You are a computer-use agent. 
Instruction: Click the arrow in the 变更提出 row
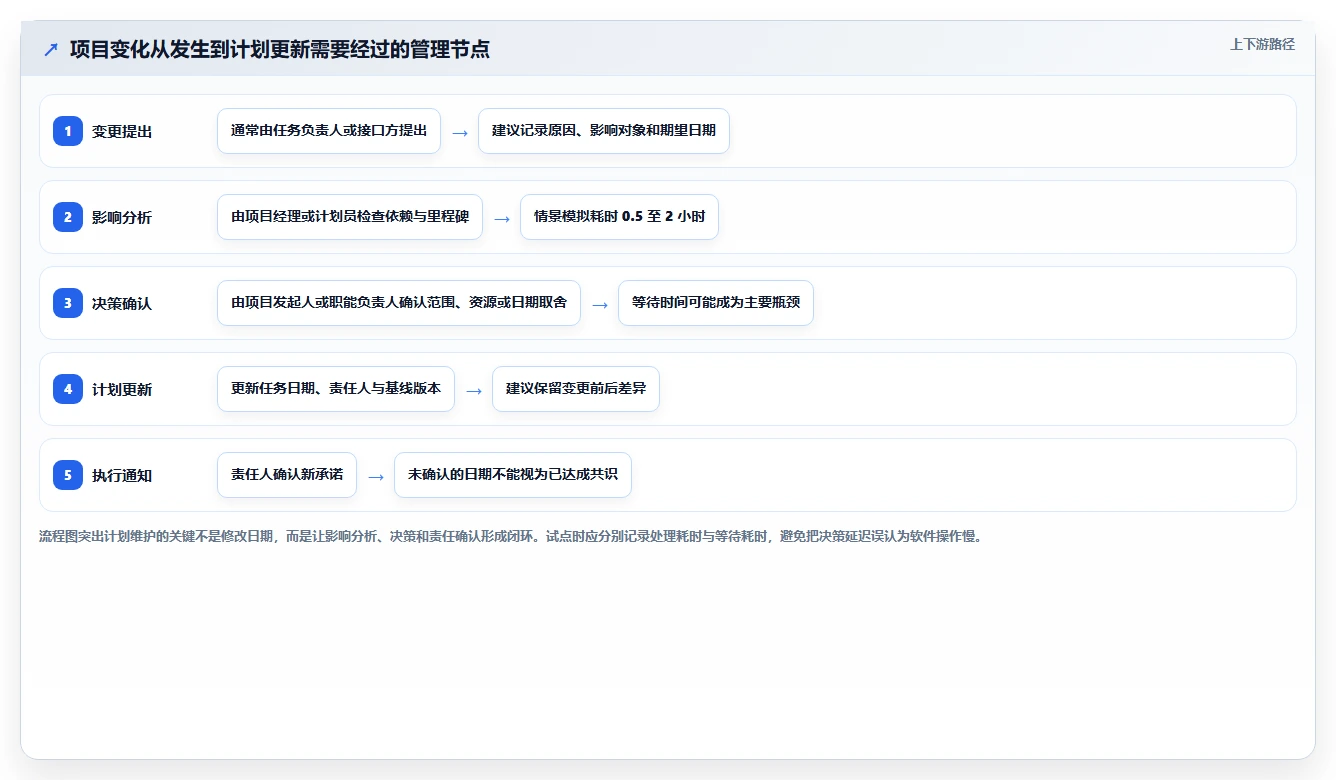point(460,132)
